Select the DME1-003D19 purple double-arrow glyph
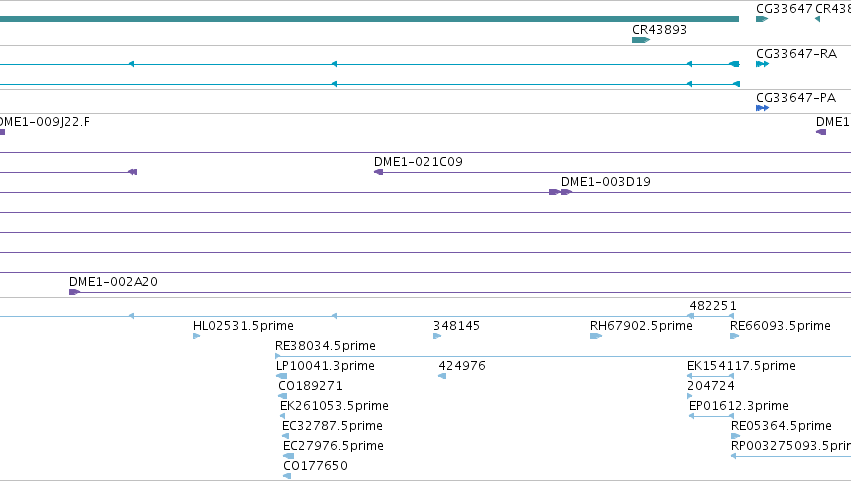 point(561,192)
